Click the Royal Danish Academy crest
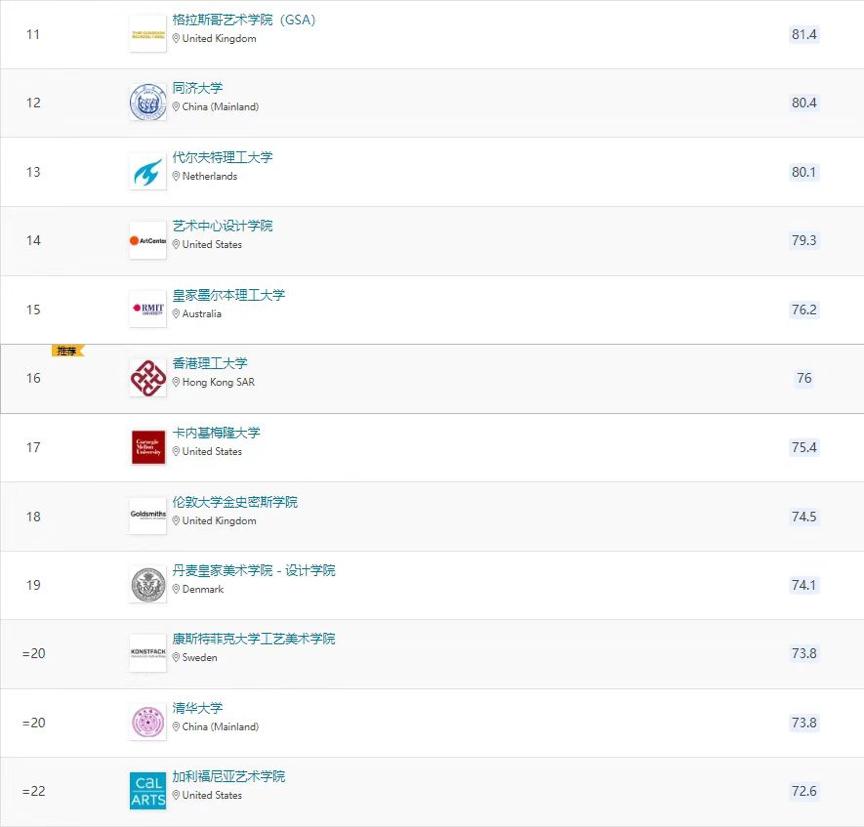 148,585
